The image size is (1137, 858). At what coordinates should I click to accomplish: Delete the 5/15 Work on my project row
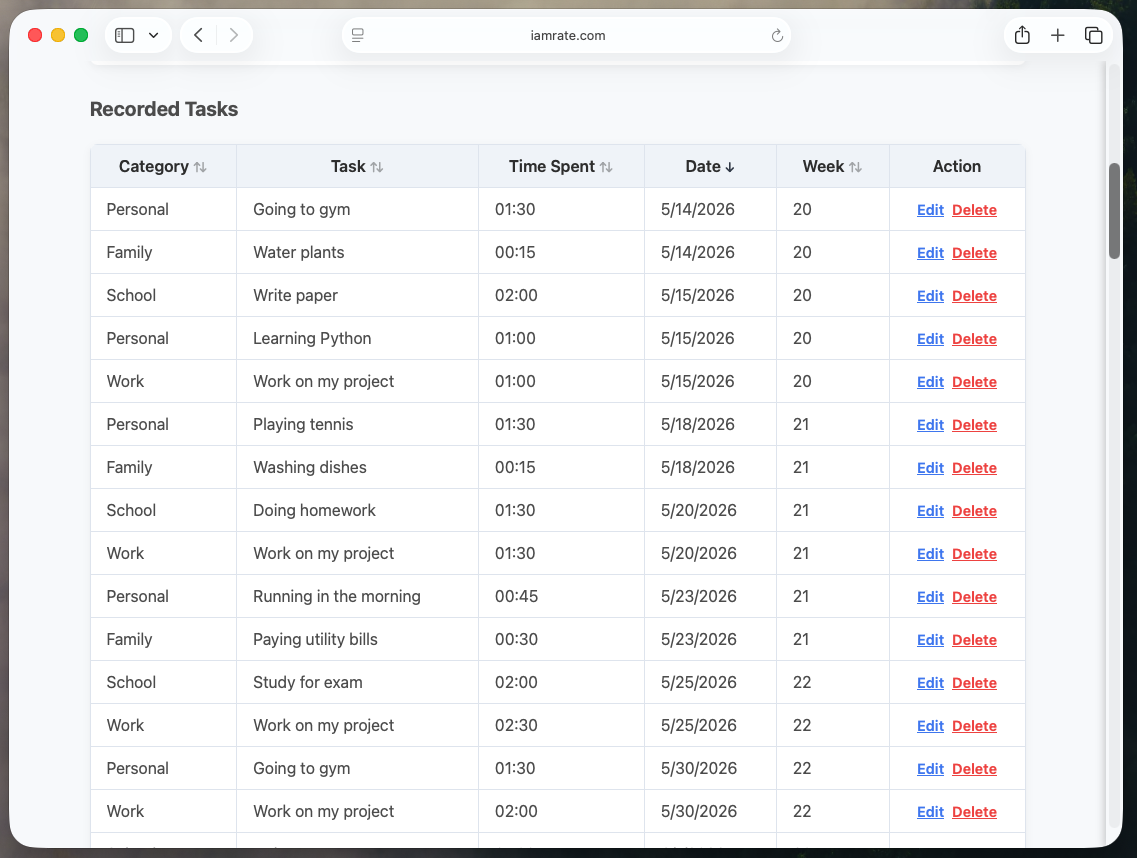click(974, 381)
